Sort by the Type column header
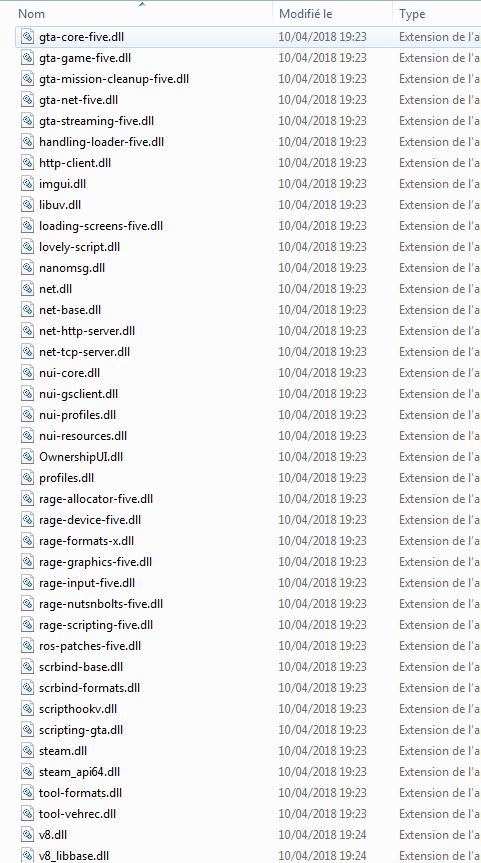 412,14
